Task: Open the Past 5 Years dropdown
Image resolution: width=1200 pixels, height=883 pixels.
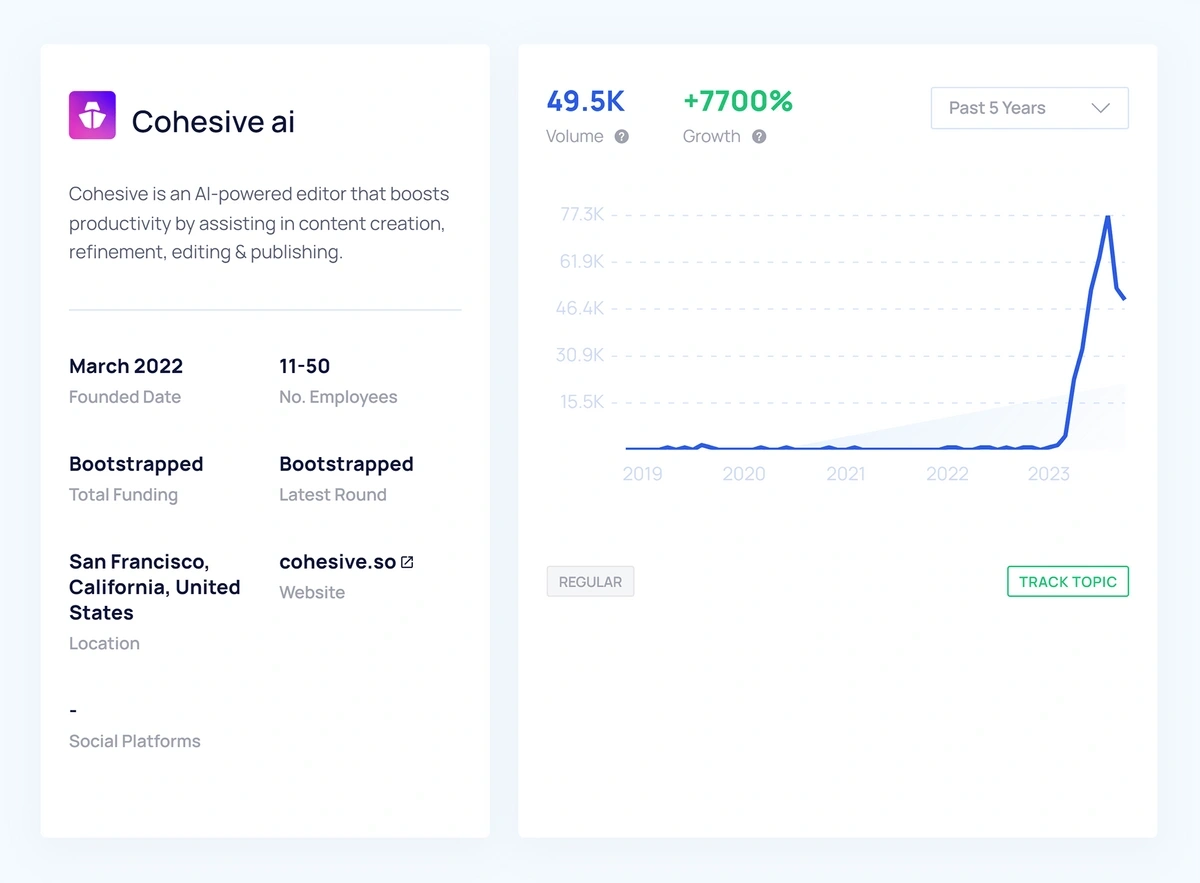Action: tap(1029, 108)
